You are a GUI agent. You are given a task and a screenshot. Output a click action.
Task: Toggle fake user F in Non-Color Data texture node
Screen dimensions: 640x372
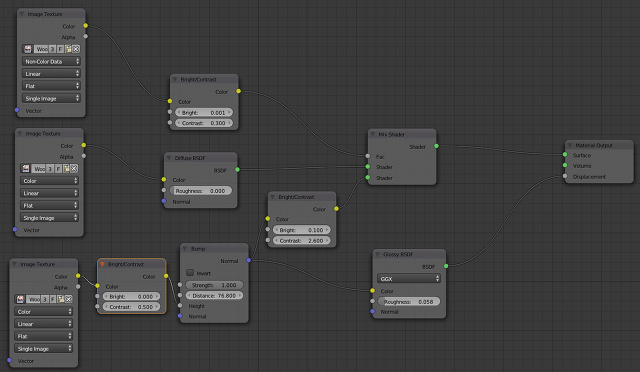[x=60, y=49]
